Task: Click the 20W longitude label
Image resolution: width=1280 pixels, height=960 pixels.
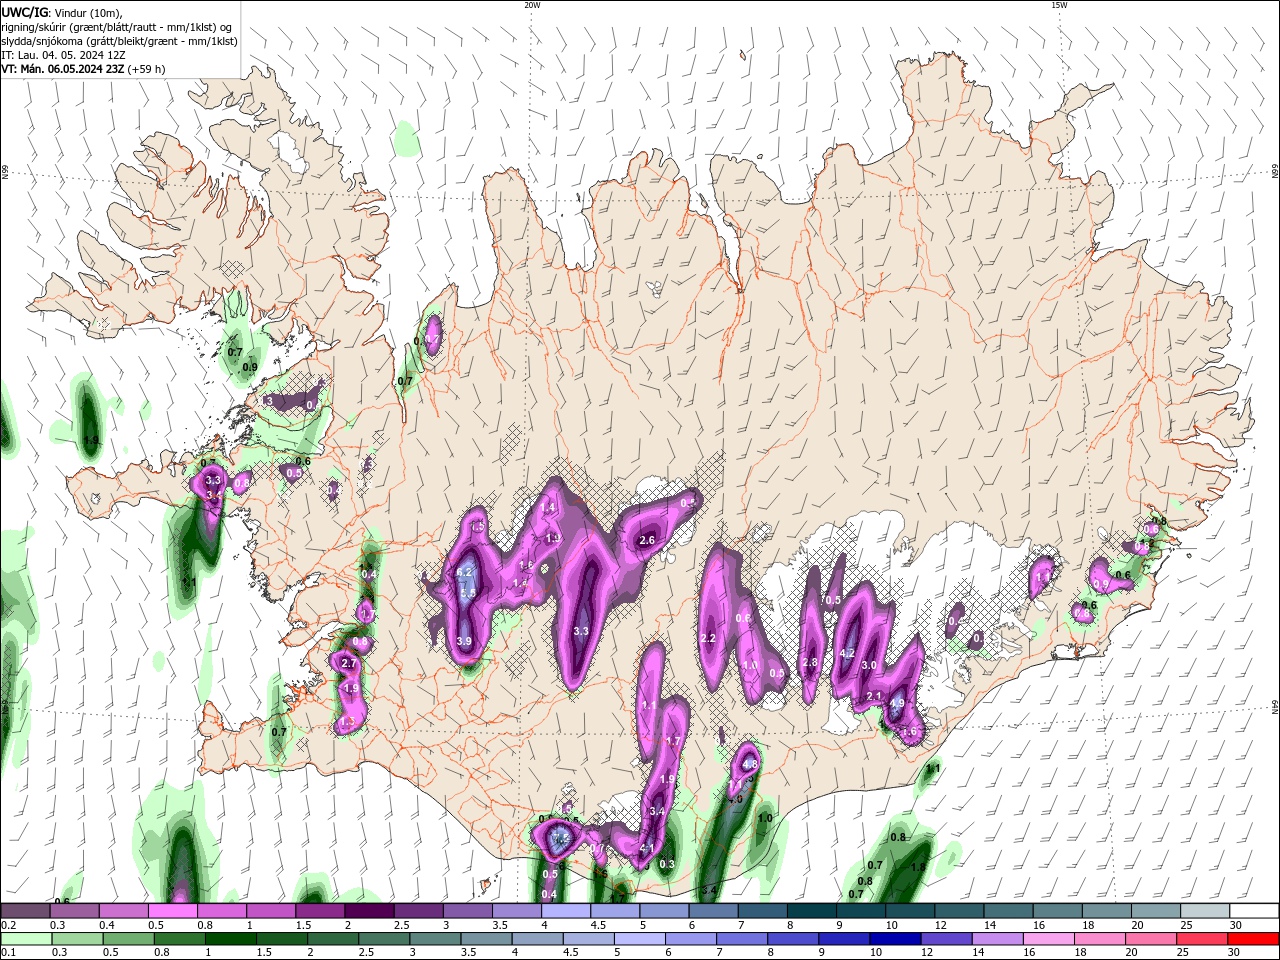Action: click(532, 5)
